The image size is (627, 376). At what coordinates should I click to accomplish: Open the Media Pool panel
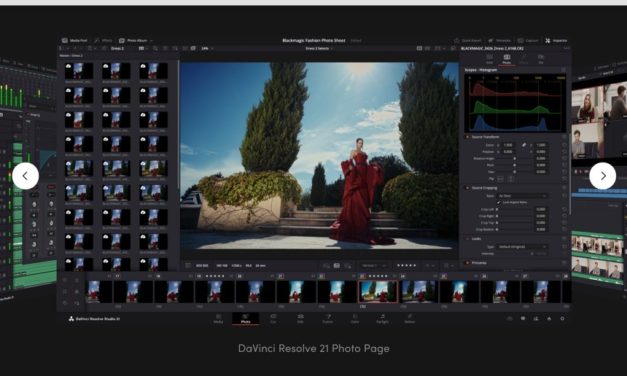point(75,40)
